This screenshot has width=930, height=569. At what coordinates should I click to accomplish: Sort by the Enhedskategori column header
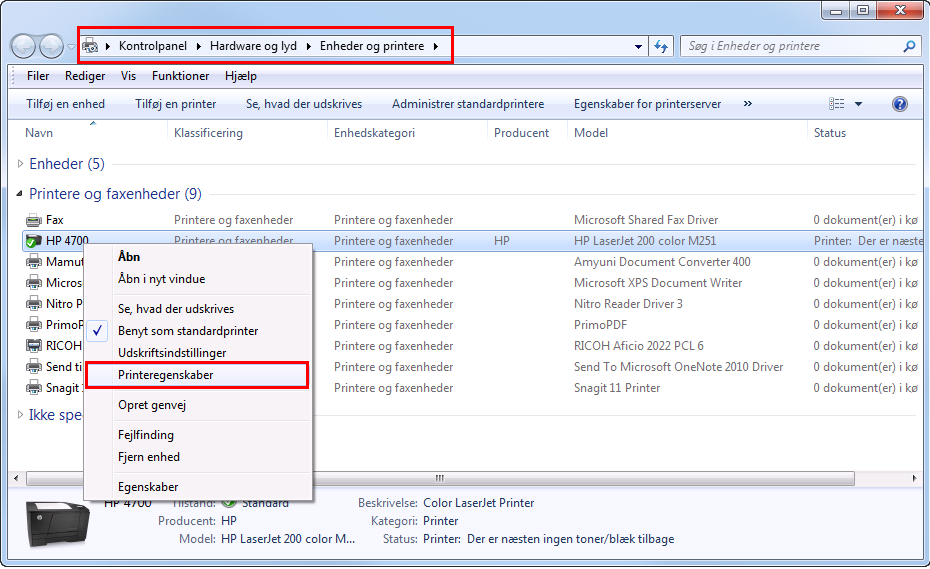click(x=374, y=133)
